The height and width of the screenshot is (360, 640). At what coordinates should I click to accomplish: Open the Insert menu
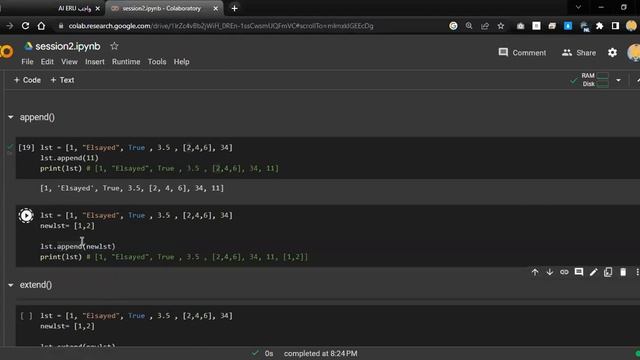[95, 62]
